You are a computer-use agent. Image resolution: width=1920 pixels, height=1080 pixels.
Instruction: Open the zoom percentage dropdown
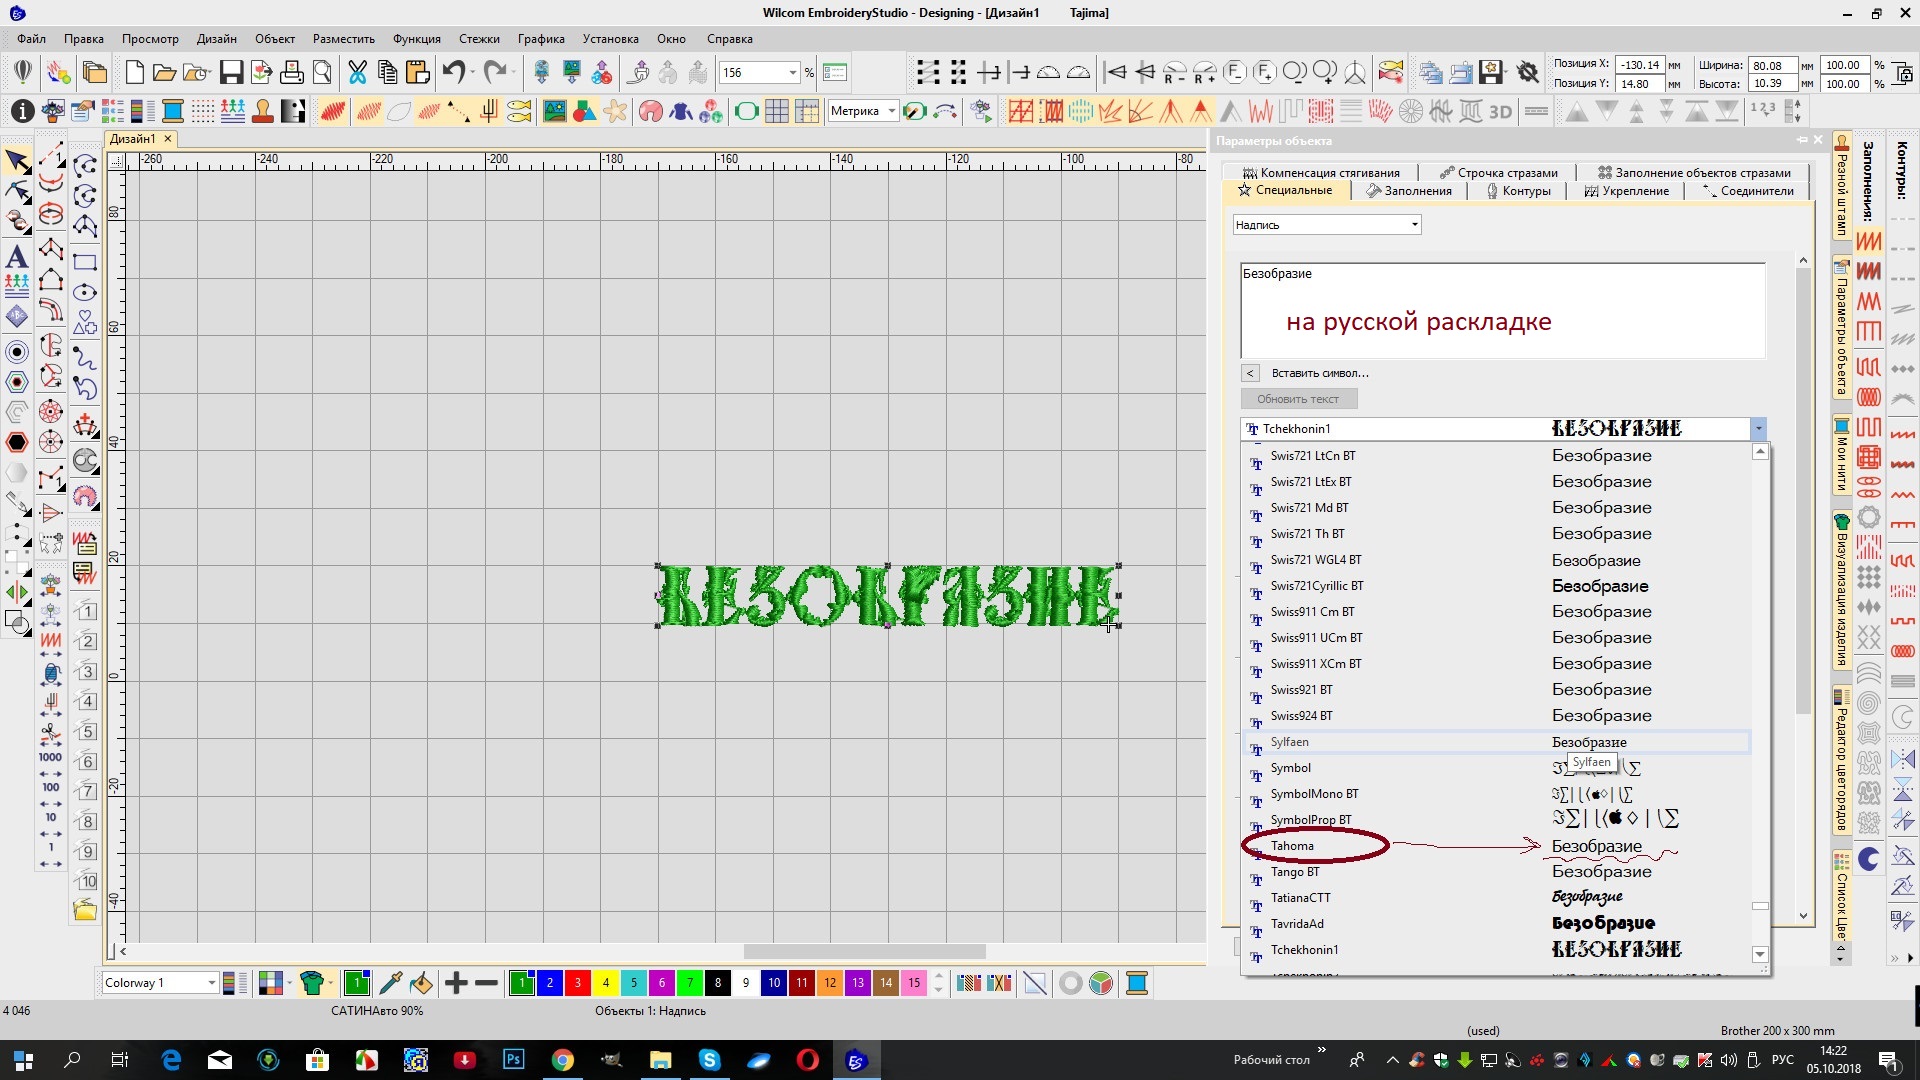(793, 73)
